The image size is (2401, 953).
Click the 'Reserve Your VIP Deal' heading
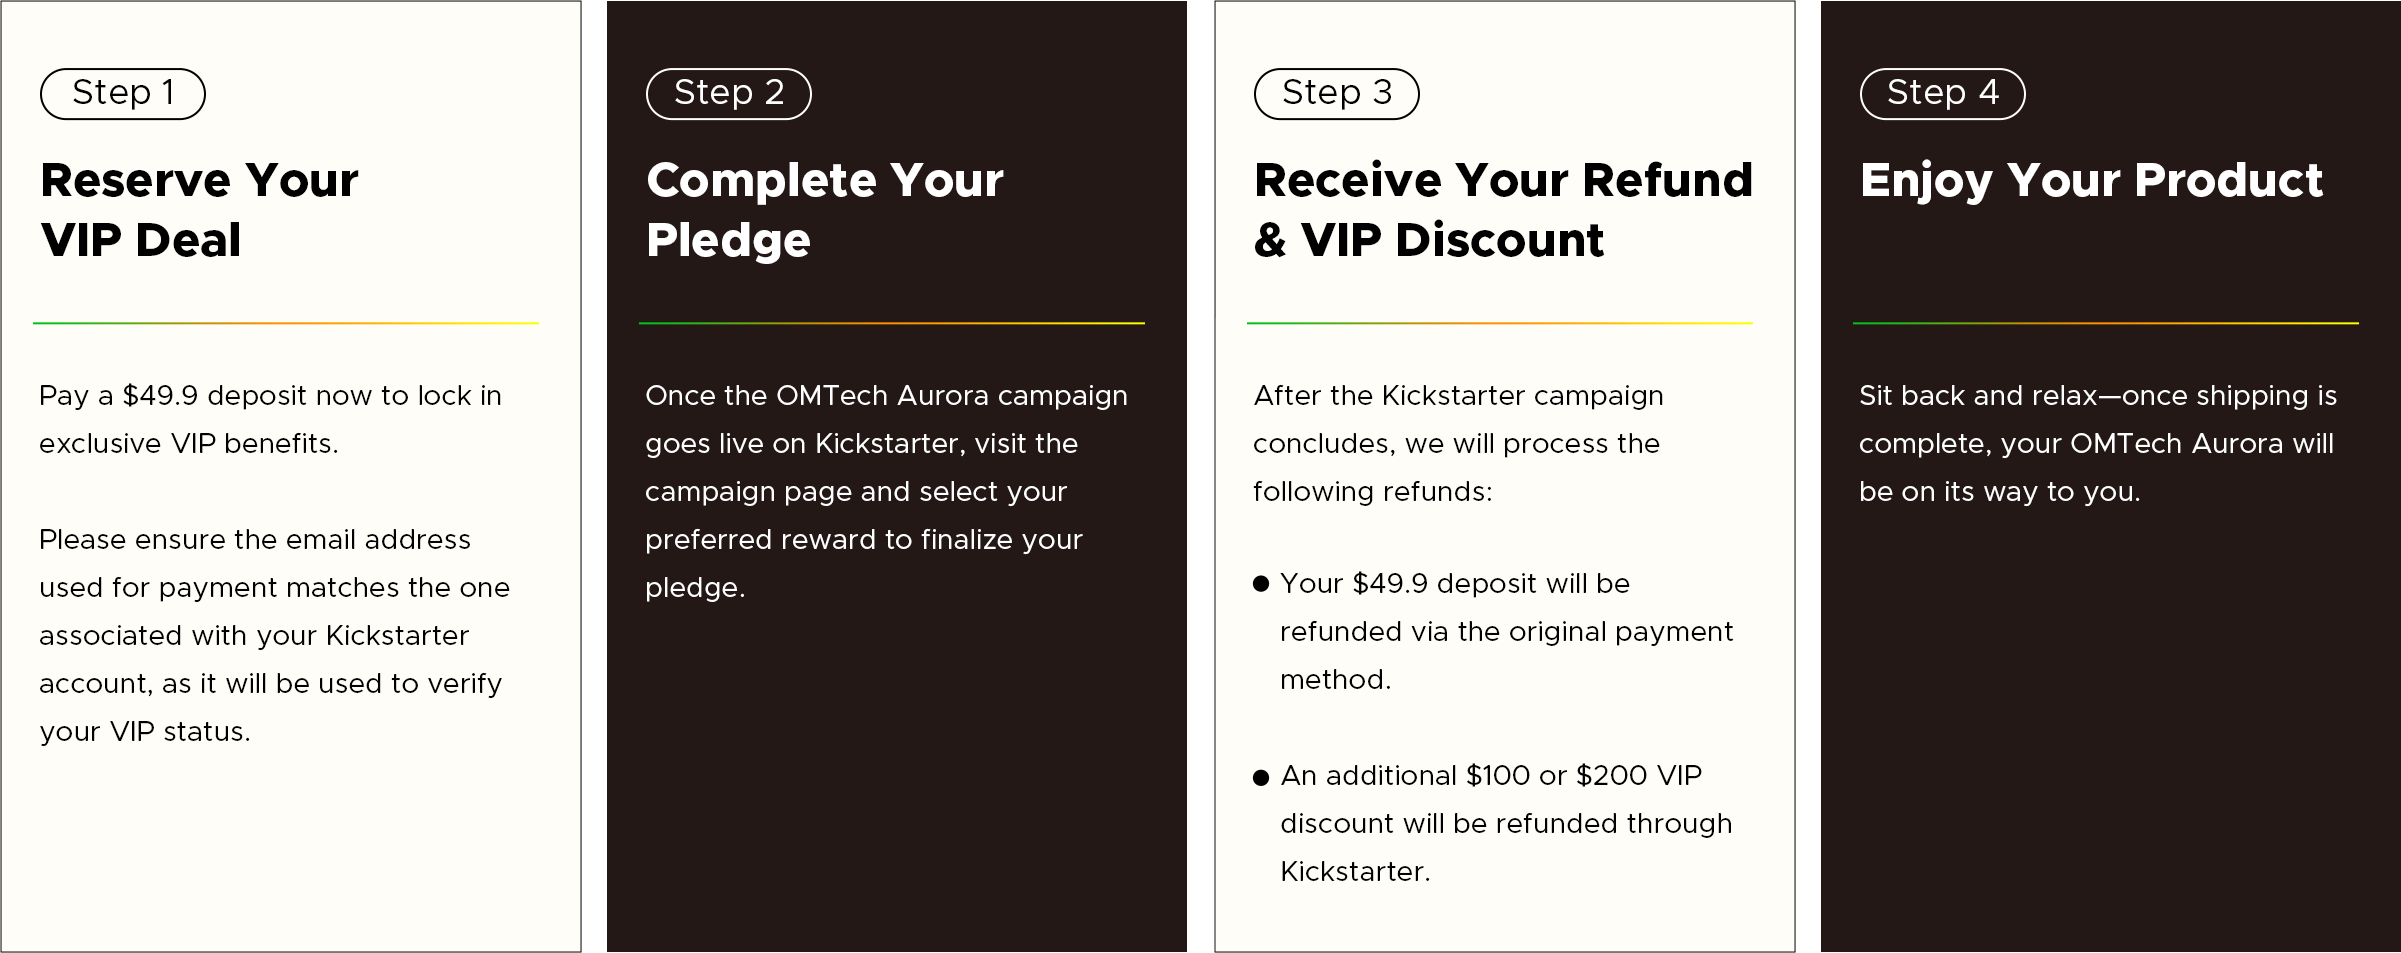point(199,210)
